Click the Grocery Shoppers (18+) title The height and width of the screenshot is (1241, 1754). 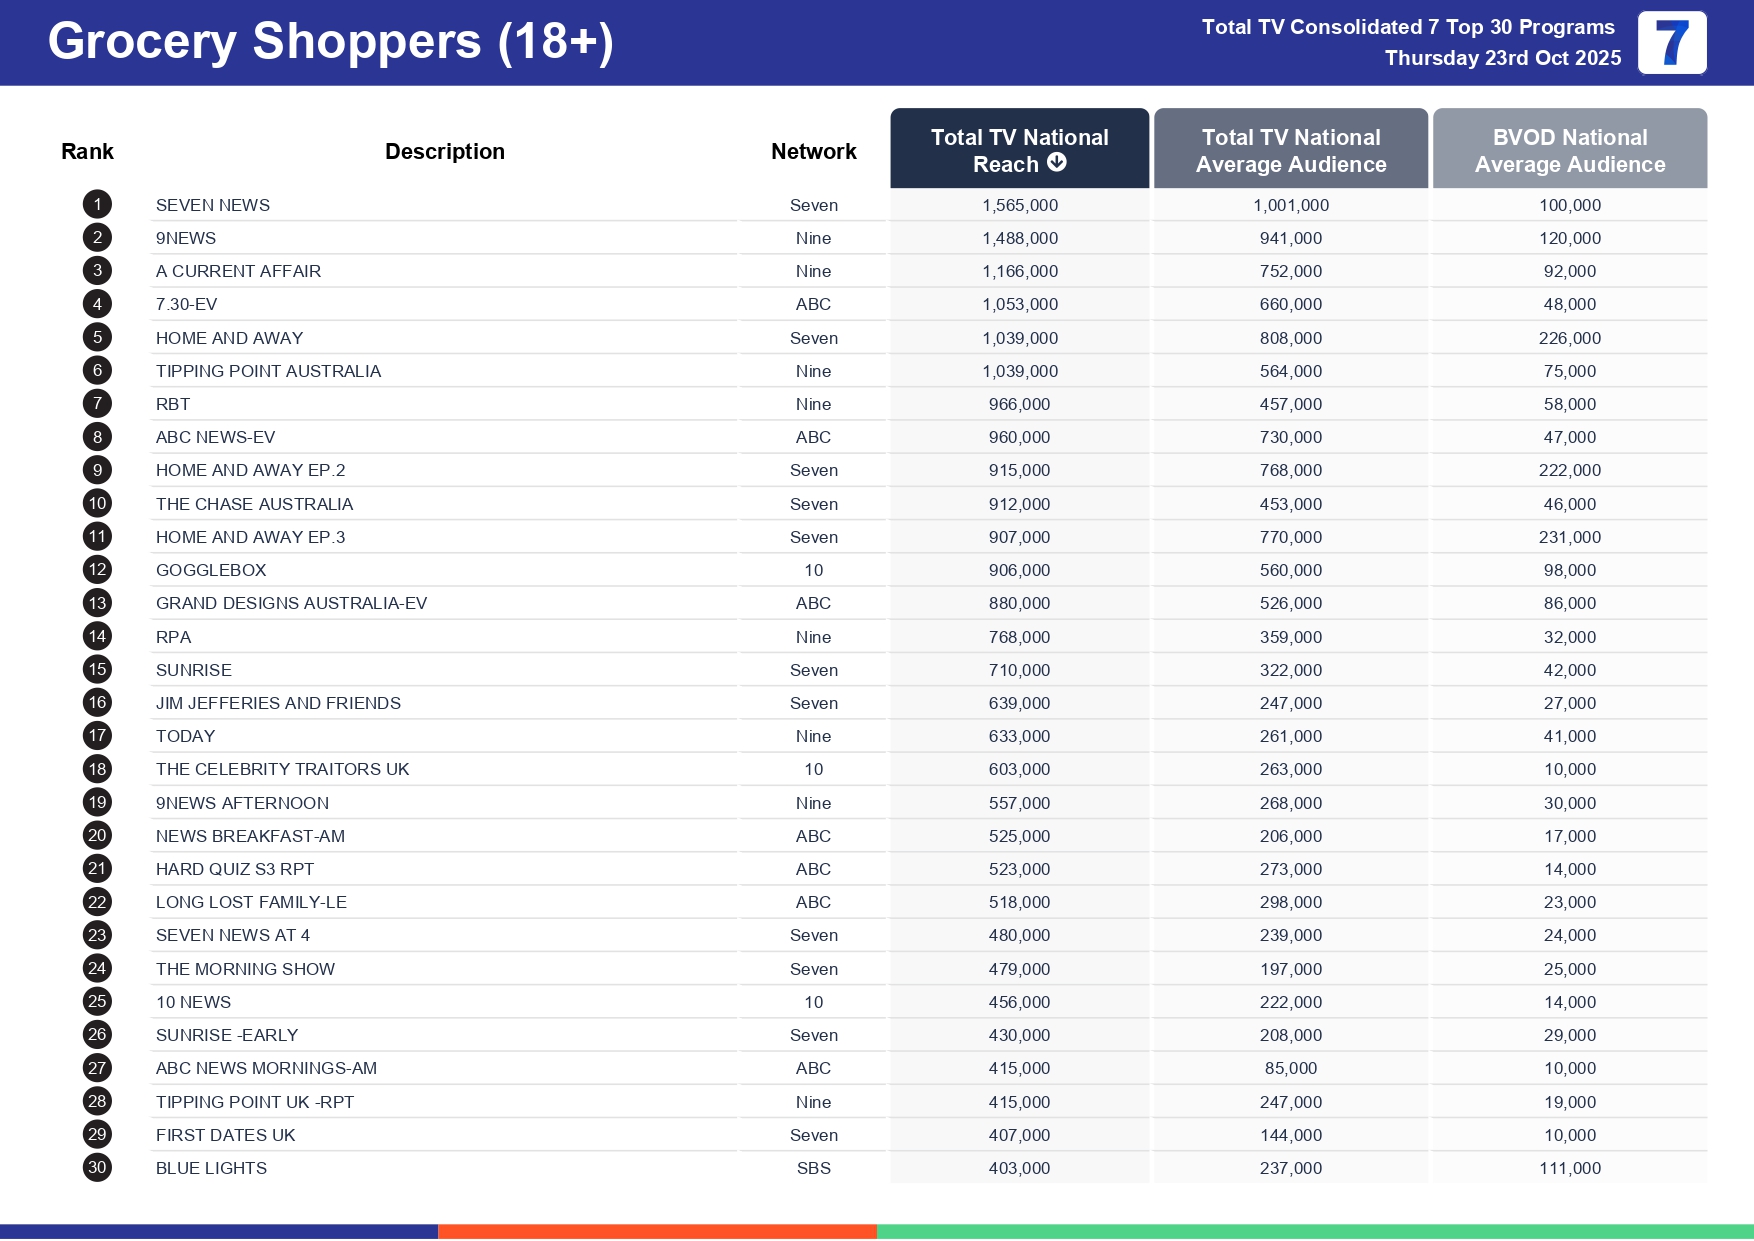click(330, 42)
